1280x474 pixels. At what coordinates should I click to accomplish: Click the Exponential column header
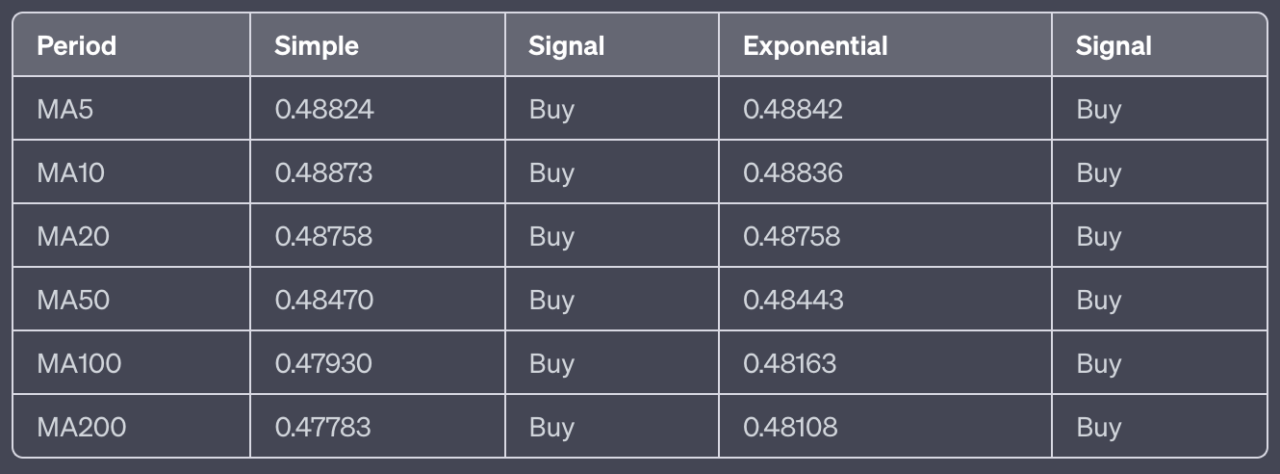[815, 46]
